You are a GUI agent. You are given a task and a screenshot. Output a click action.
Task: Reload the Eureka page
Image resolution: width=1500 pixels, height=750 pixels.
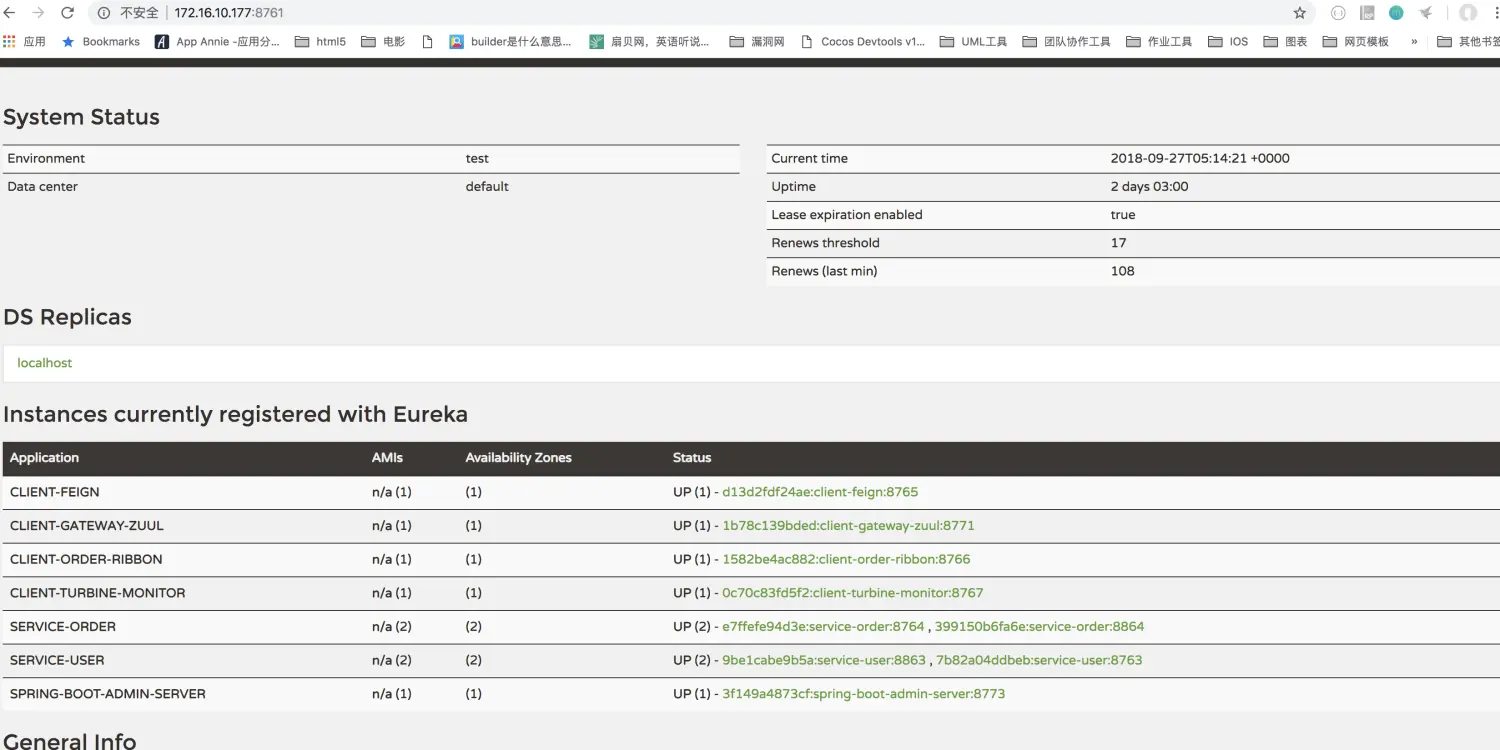pos(68,13)
